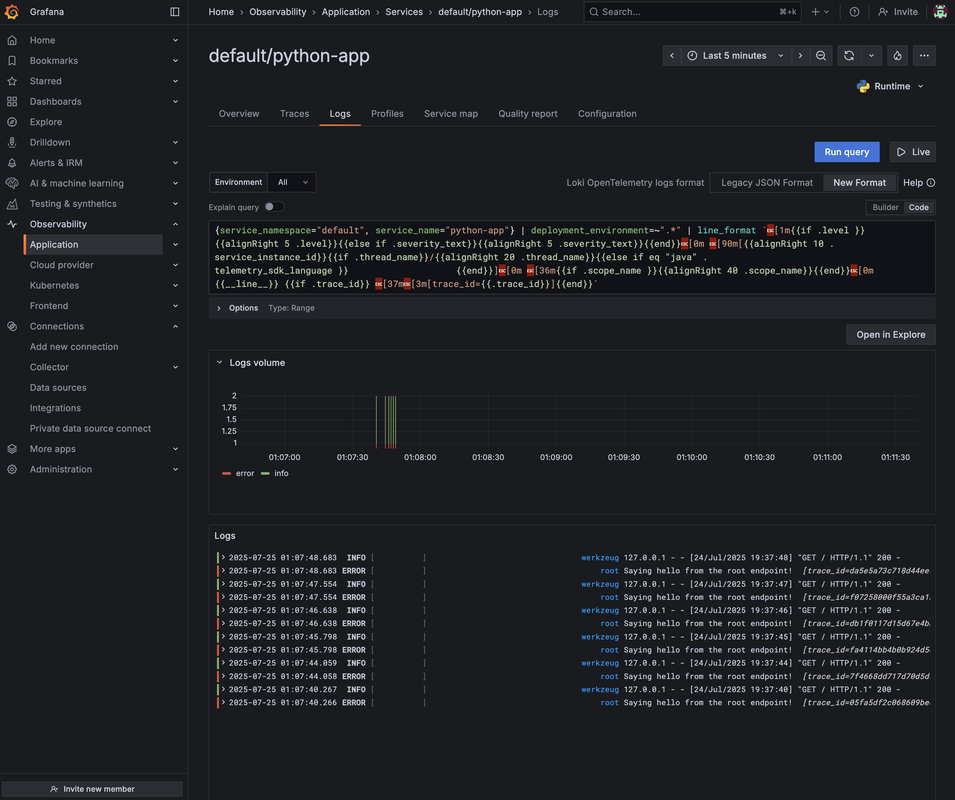
Task: Shift time range forward with right arrow
Action: point(800,55)
